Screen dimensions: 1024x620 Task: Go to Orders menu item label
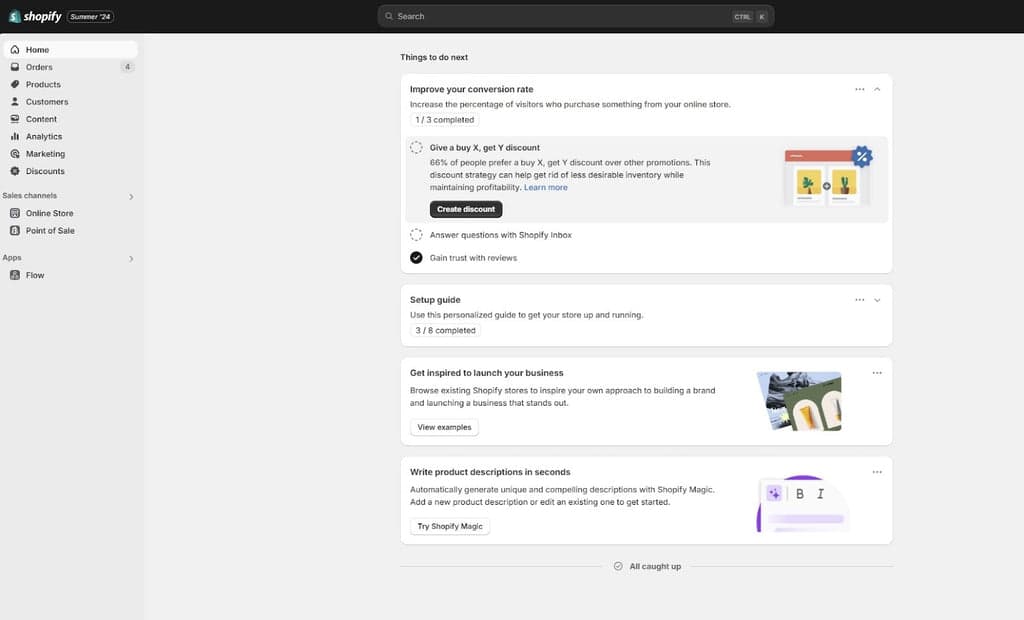(39, 67)
